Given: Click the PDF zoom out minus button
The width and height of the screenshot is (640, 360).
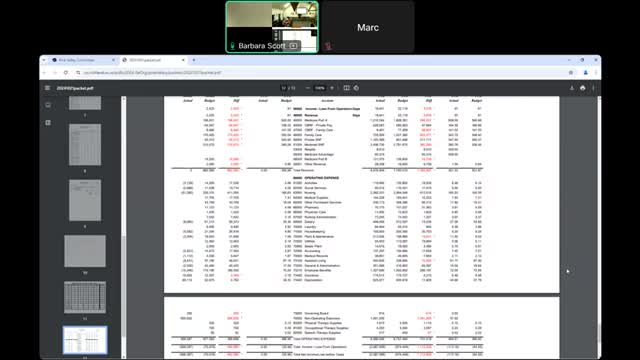Looking at the screenshot, I should 307,88.
